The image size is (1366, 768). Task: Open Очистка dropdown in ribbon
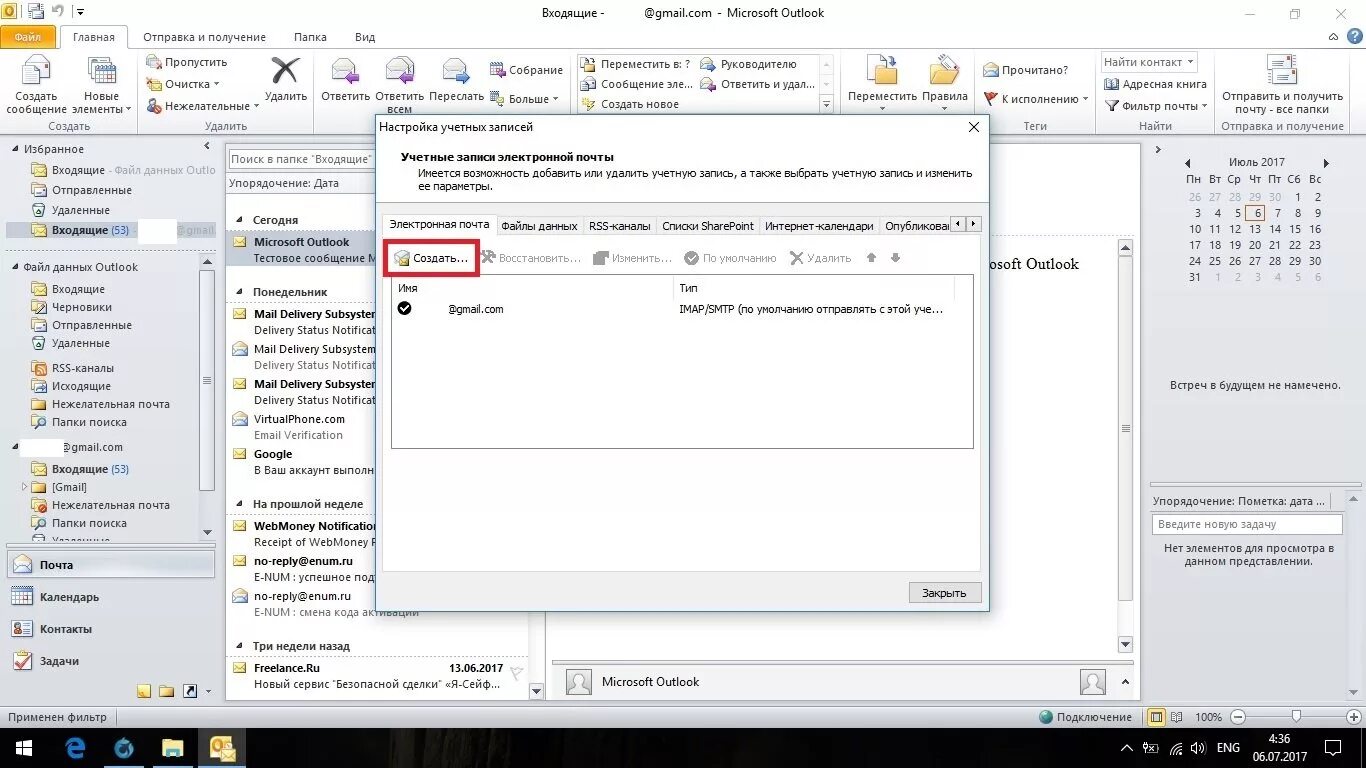coord(185,84)
